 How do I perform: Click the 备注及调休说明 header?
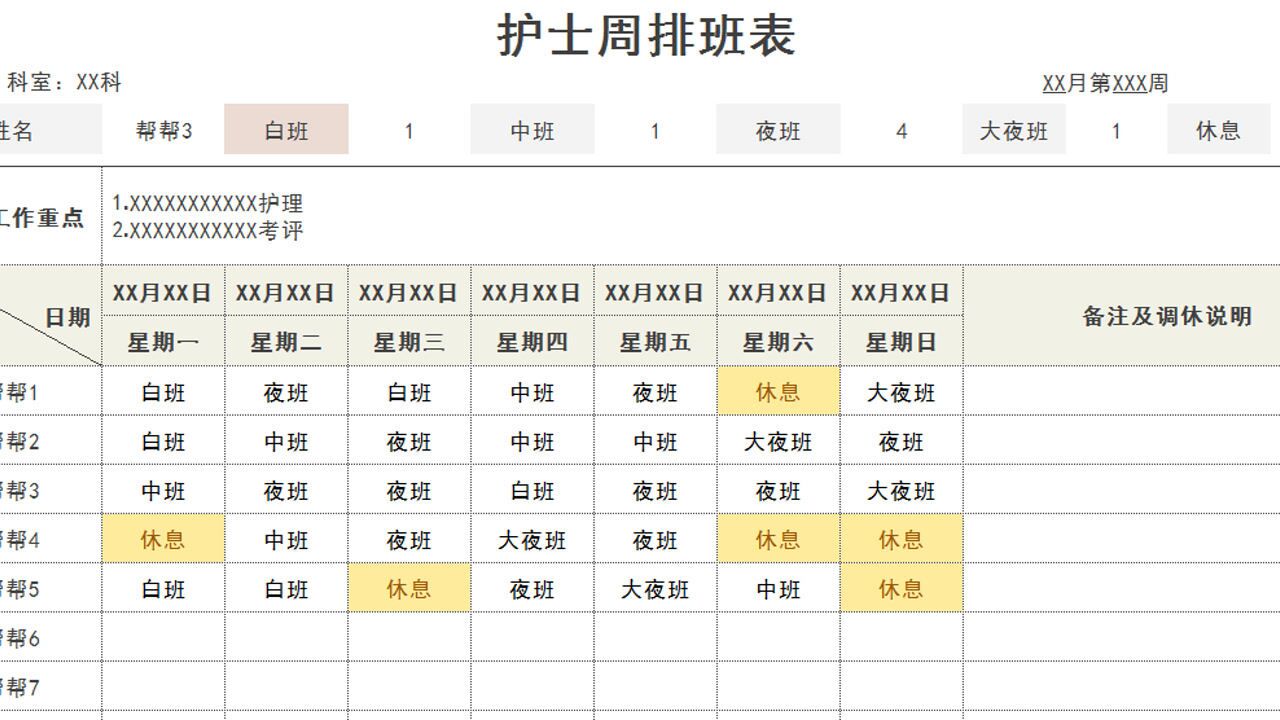pos(1167,316)
